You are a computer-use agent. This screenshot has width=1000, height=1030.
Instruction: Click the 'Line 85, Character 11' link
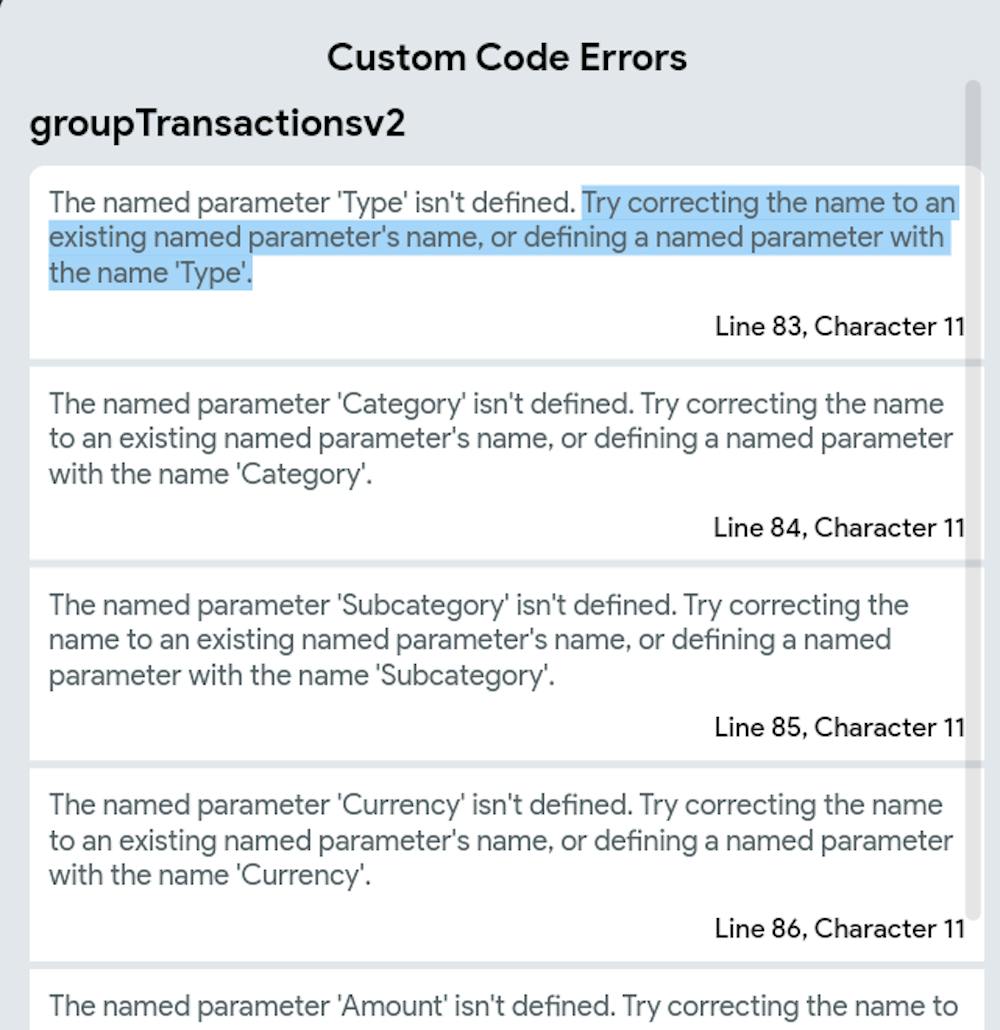[x=838, y=728]
